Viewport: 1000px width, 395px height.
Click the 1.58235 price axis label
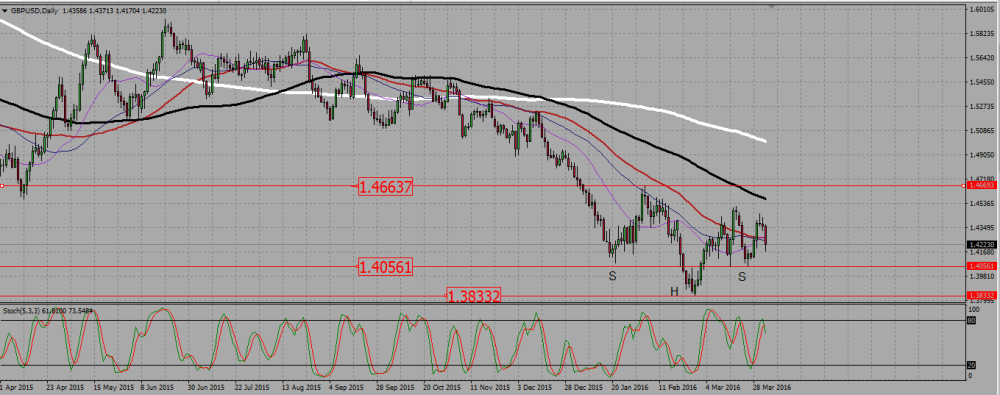click(981, 34)
